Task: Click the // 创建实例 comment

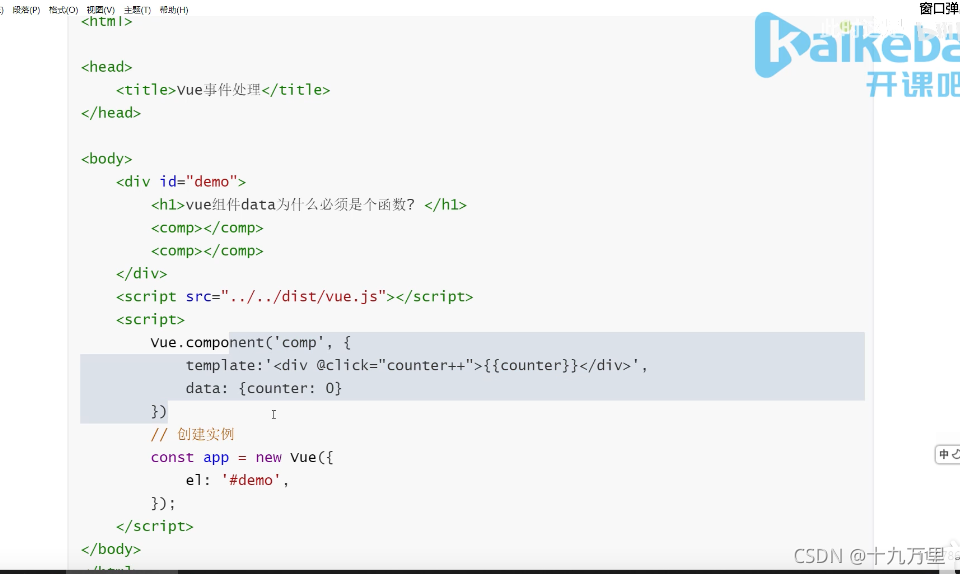Action: click(192, 434)
